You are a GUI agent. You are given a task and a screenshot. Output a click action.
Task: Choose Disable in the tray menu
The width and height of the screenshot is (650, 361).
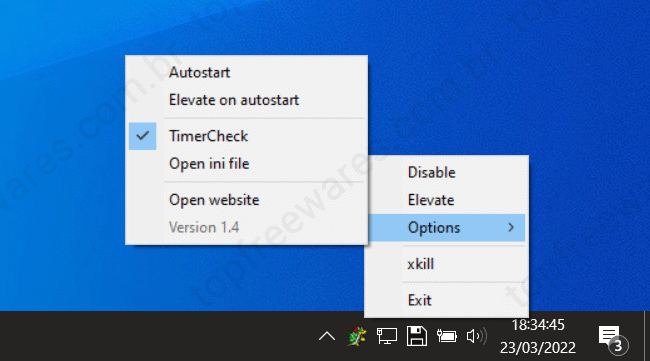446,172
